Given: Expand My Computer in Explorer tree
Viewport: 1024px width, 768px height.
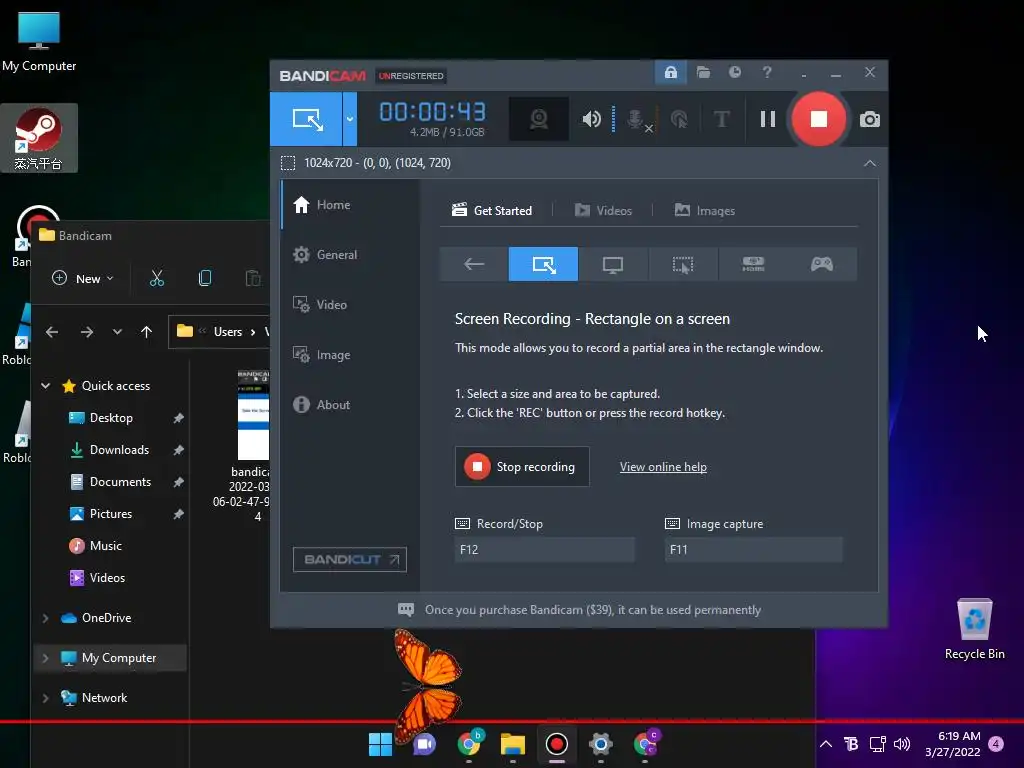Looking at the screenshot, I should 46,658.
